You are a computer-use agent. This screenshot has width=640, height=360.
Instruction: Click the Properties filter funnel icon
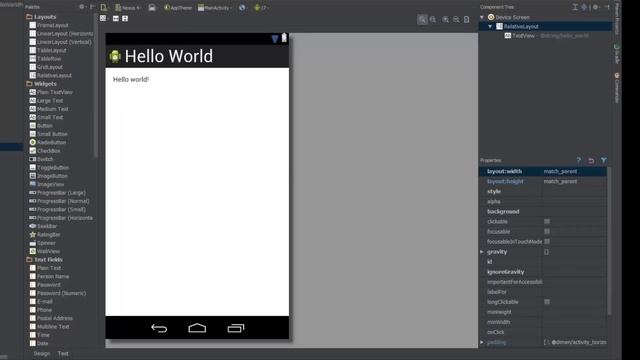(604, 160)
